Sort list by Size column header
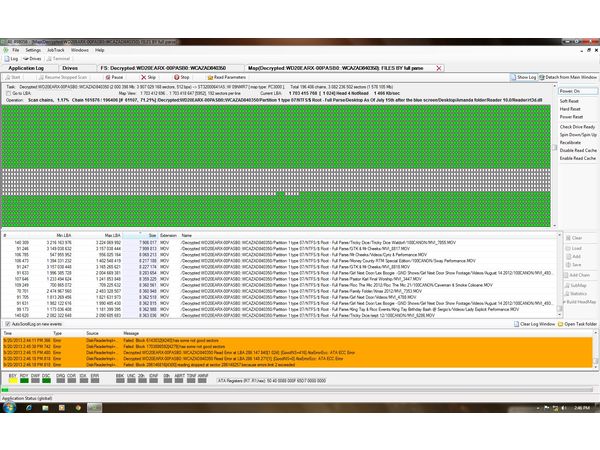This screenshot has width=600, height=450. pos(146,235)
